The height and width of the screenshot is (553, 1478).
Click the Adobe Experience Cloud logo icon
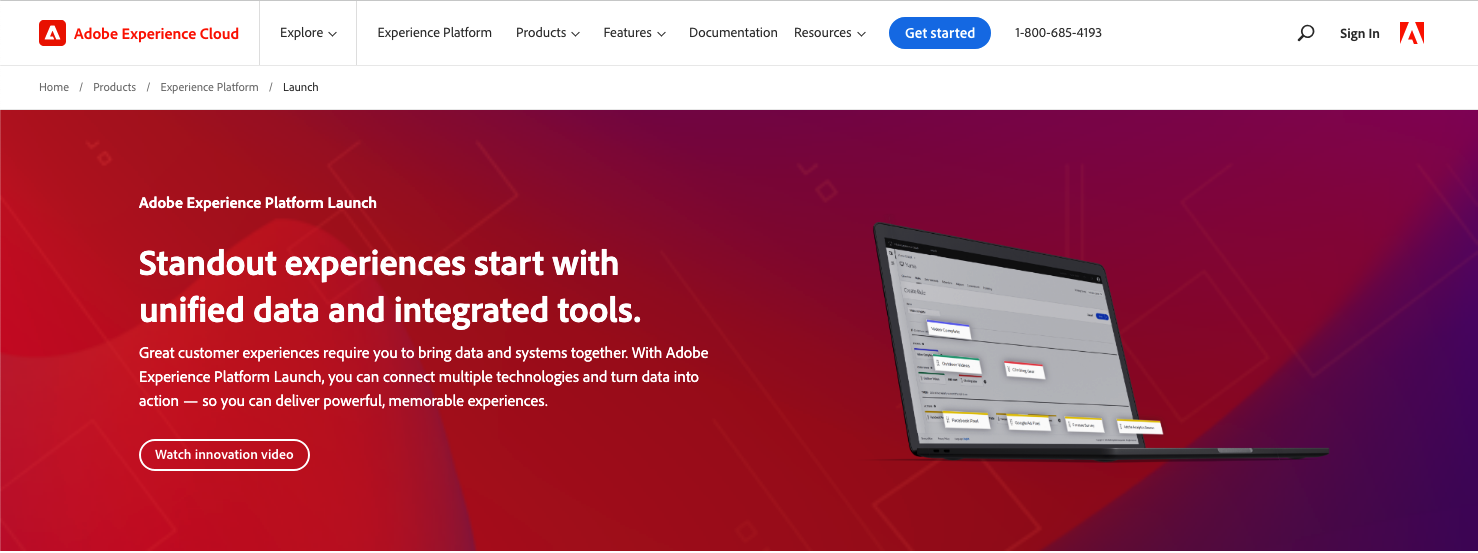(x=52, y=33)
